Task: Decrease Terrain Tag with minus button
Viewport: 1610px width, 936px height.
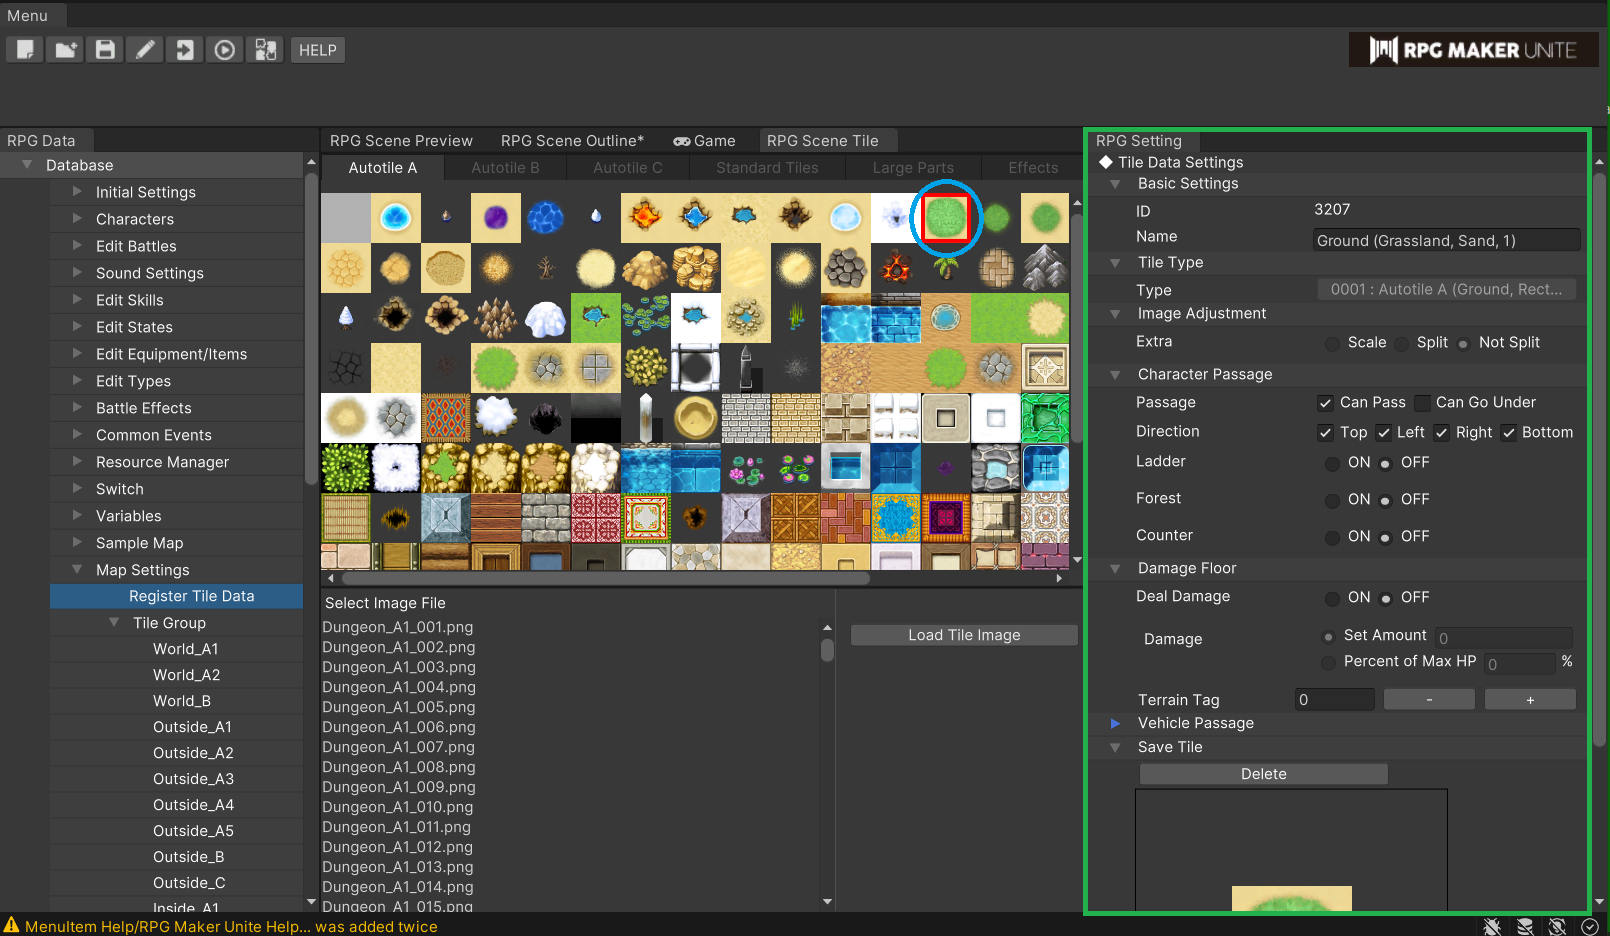Action: (x=1429, y=699)
